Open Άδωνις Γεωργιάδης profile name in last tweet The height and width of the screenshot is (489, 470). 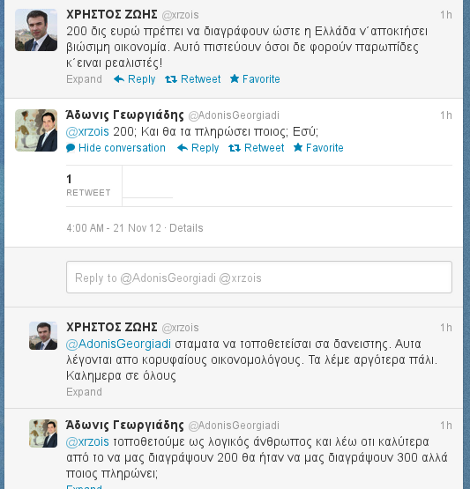coord(125,425)
